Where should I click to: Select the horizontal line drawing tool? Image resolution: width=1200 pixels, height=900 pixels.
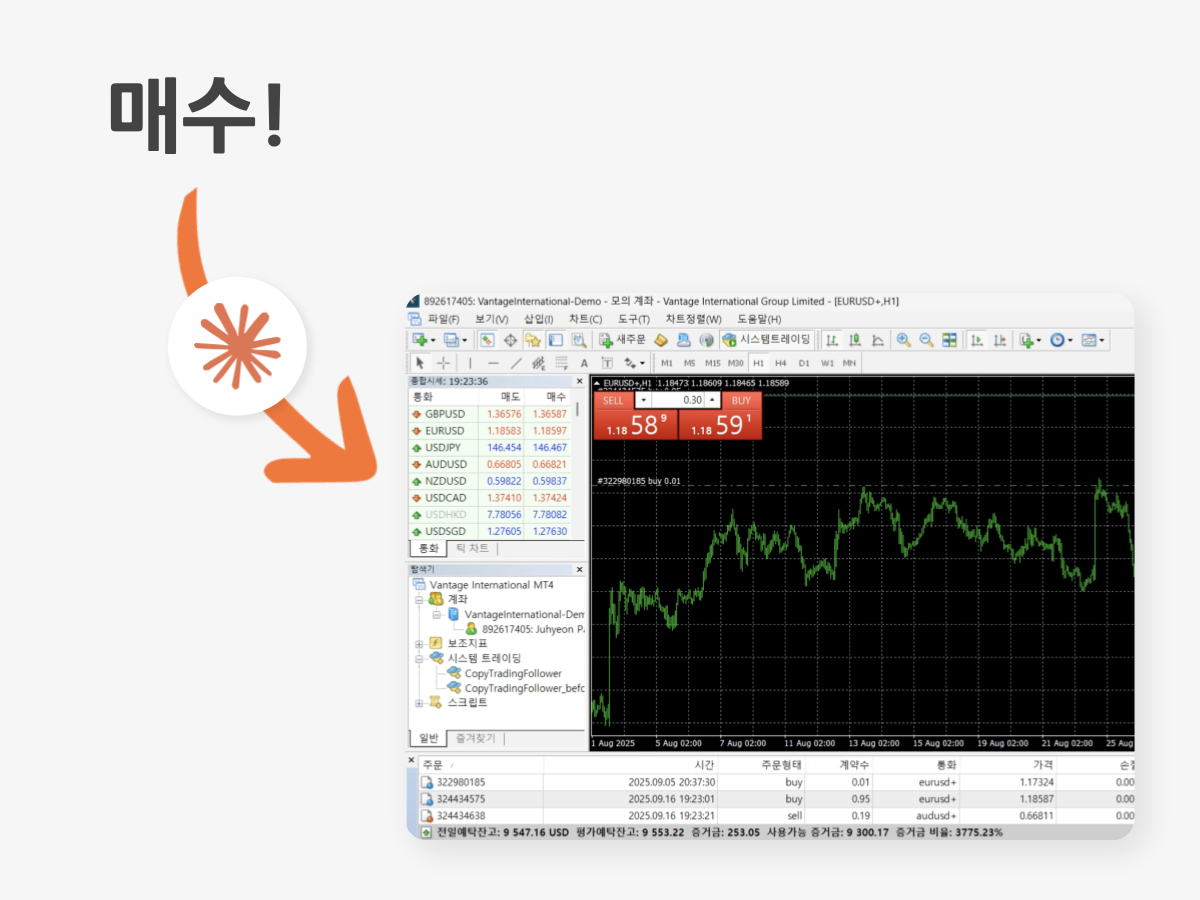tap(493, 363)
